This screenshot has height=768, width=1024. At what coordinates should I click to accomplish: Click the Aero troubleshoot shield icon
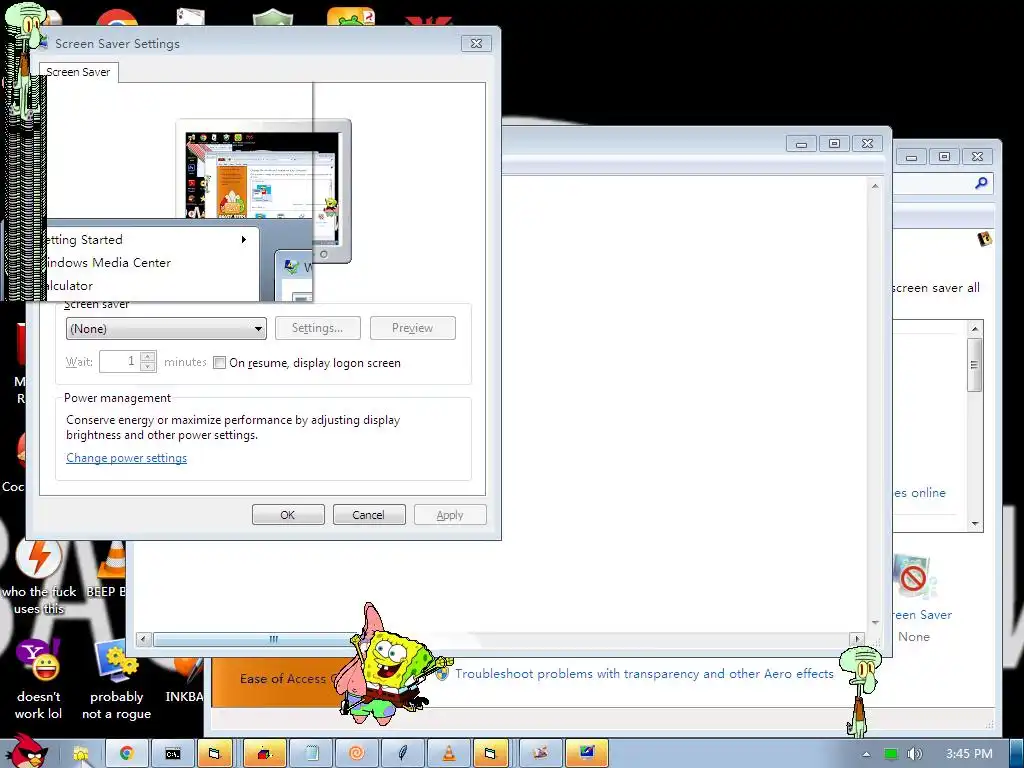tap(442, 673)
